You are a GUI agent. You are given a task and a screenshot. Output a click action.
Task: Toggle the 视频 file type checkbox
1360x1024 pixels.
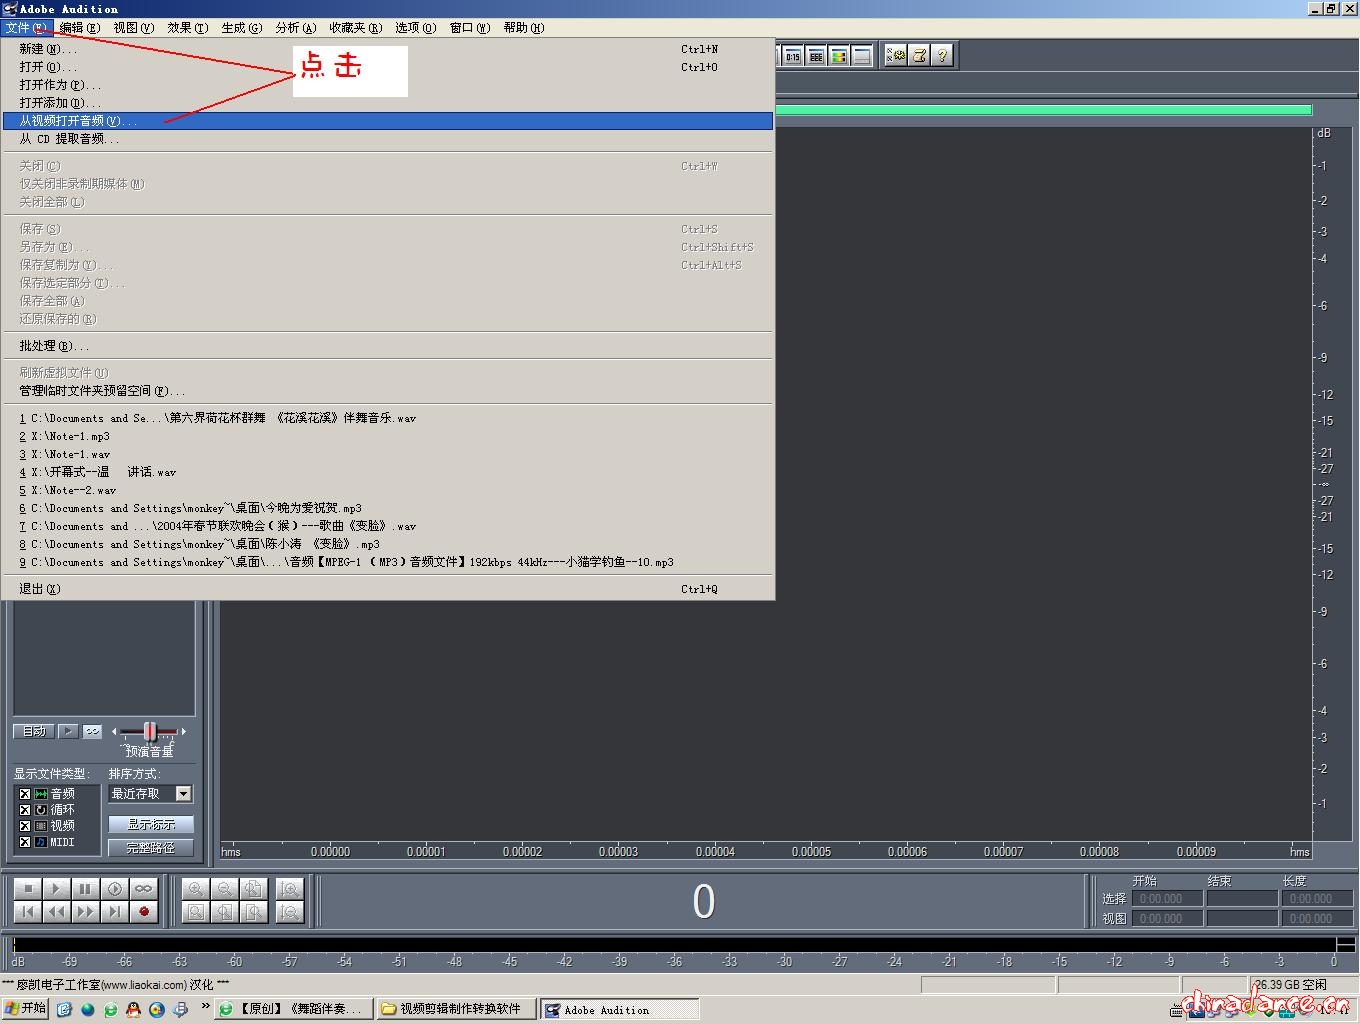pyautogui.click(x=25, y=826)
